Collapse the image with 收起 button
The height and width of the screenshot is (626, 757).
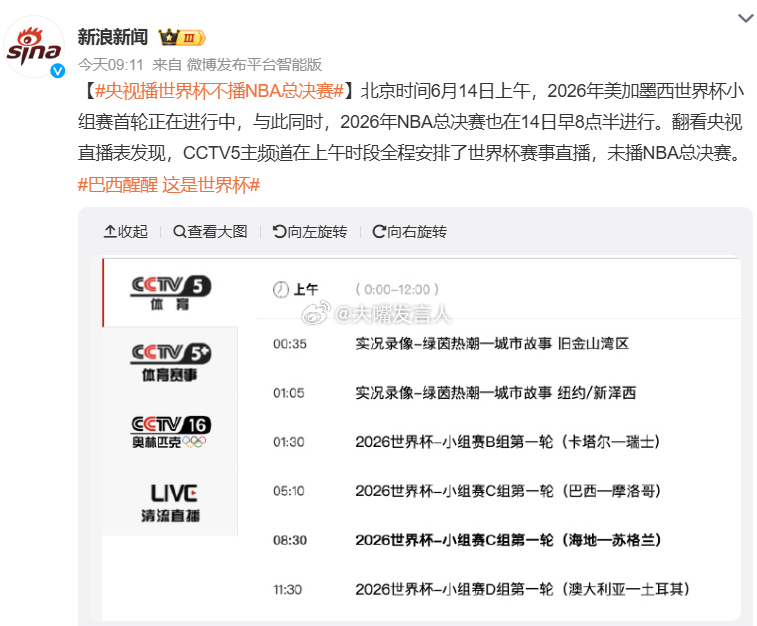(x=126, y=232)
